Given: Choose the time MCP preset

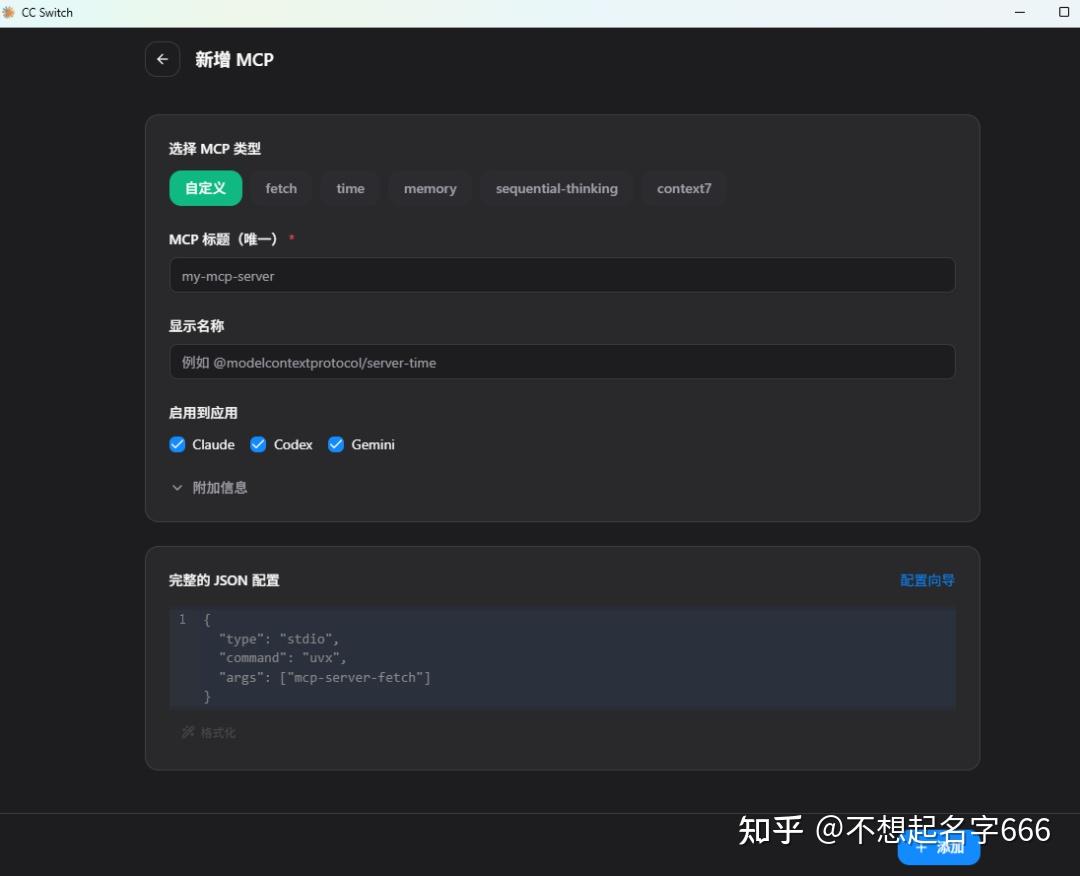Looking at the screenshot, I should (350, 188).
